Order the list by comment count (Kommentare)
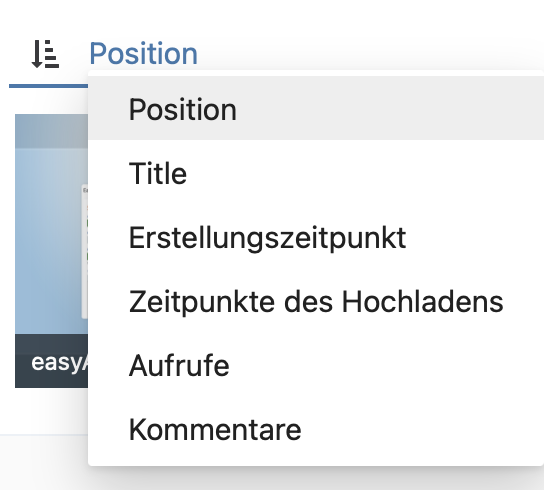544x490 pixels. point(316,430)
